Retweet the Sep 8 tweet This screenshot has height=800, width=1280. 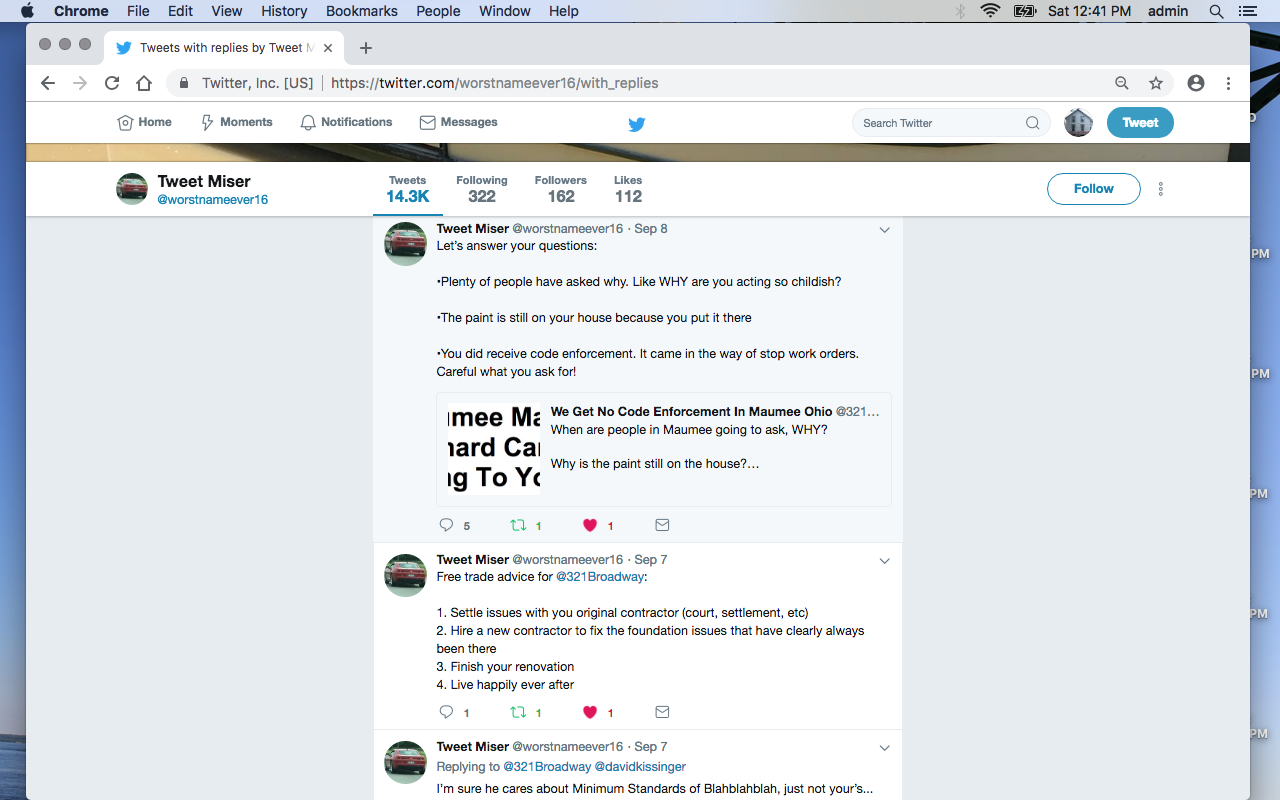pyautogui.click(x=518, y=525)
